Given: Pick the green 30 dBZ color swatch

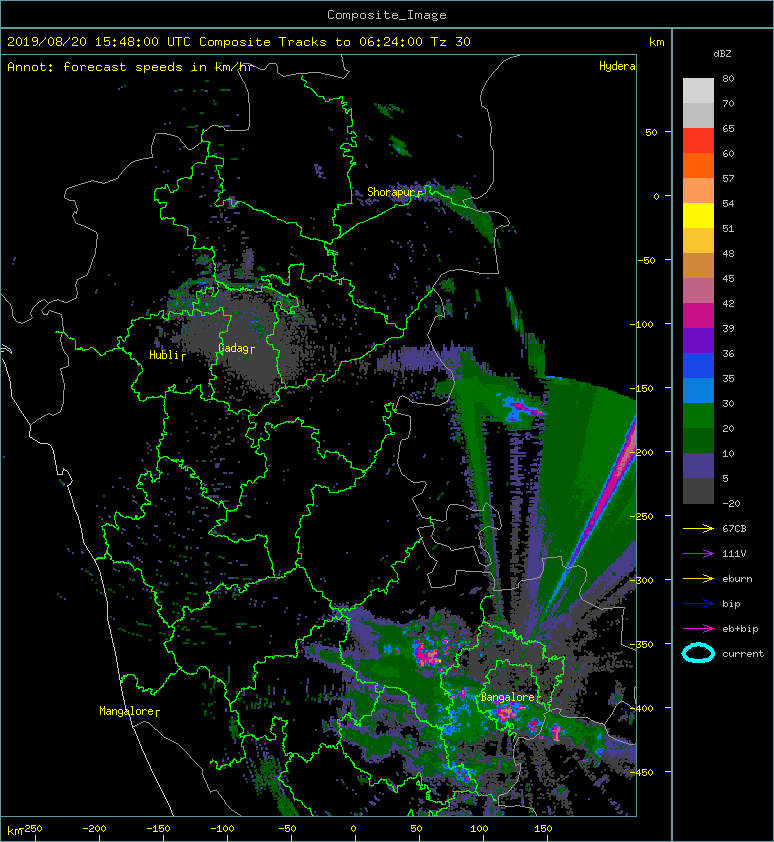Looking at the screenshot, I should click(x=698, y=415).
